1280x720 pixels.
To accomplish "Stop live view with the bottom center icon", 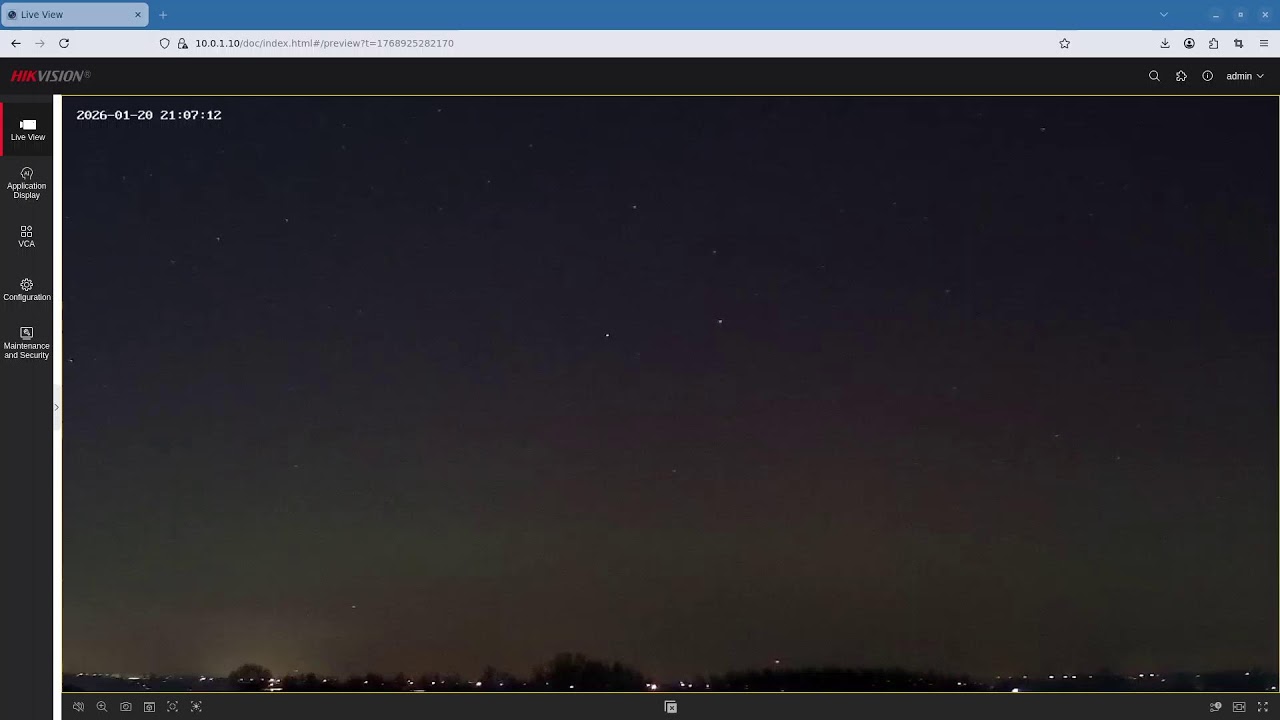I will 671,707.
